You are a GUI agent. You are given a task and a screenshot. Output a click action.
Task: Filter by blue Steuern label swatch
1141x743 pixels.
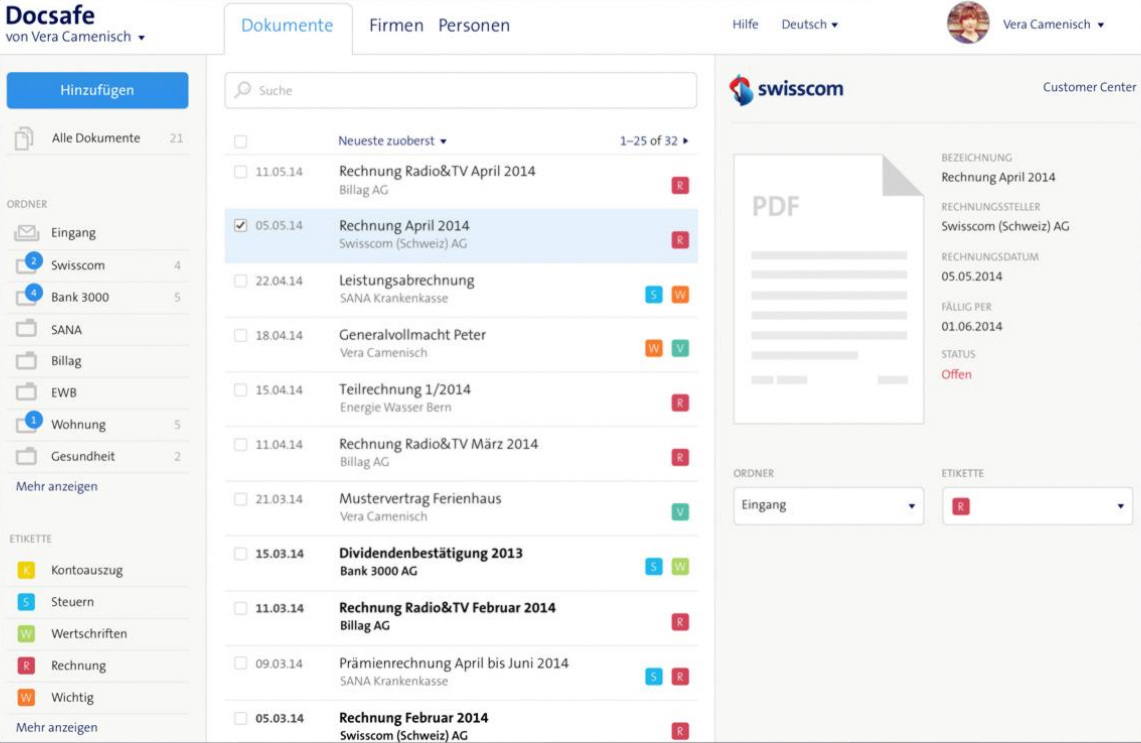coord(26,602)
